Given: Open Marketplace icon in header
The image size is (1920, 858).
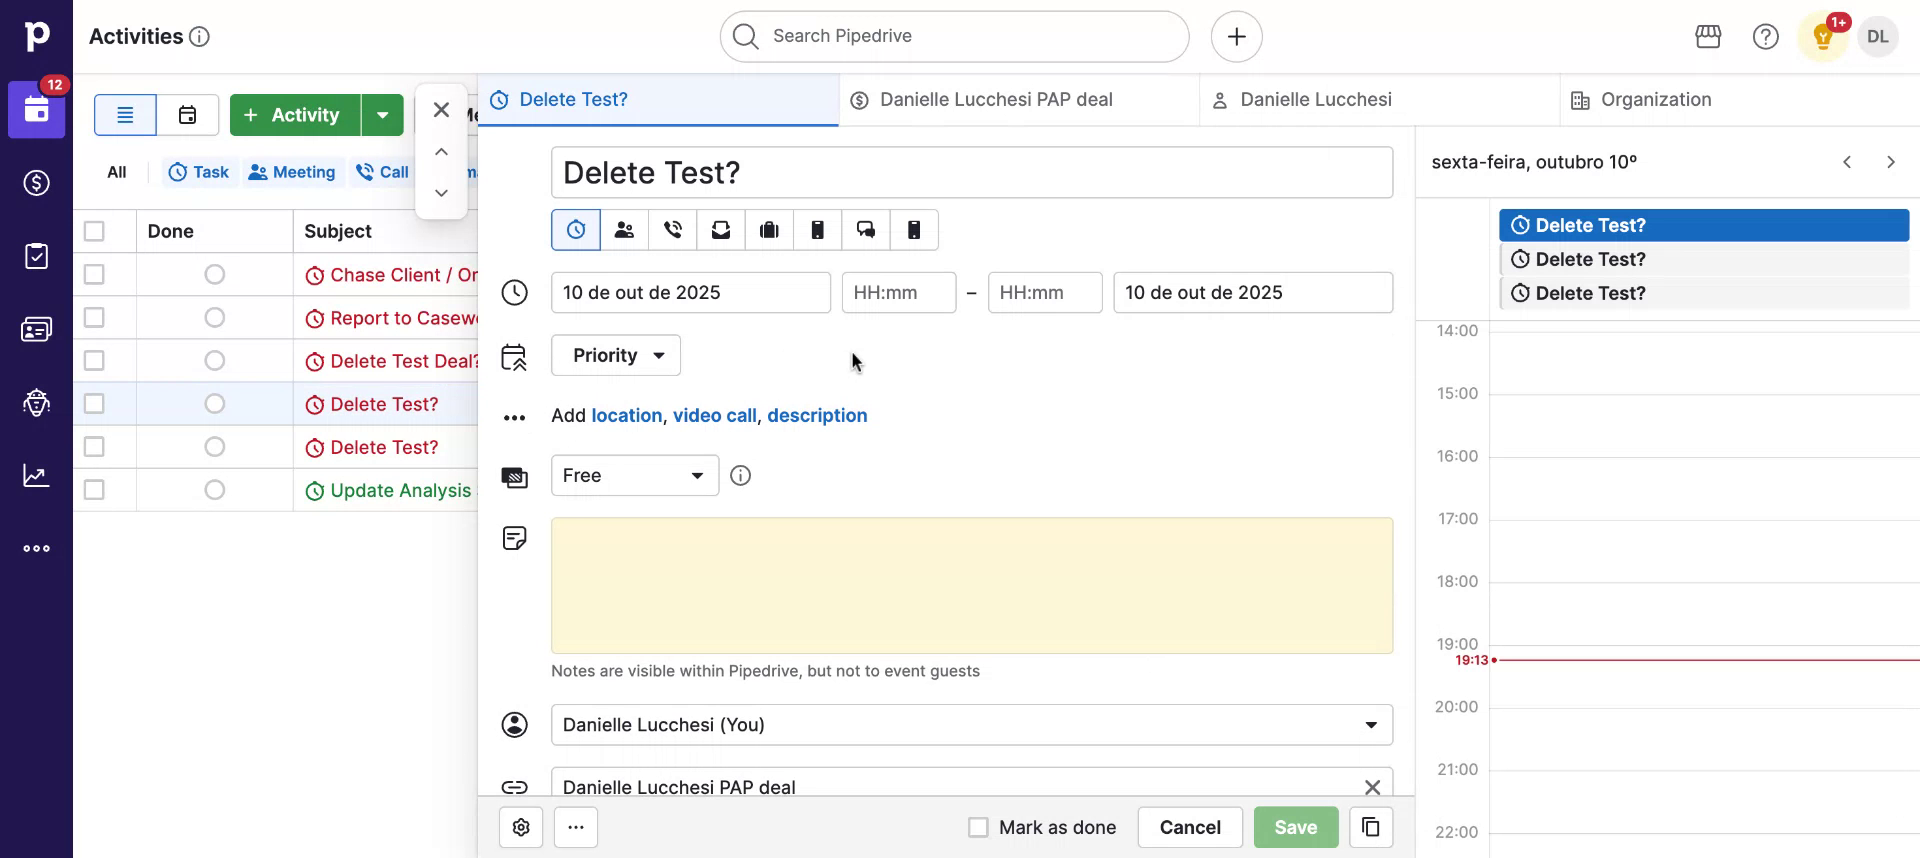Looking at the screenshot, I should (x=1709, y=37).
